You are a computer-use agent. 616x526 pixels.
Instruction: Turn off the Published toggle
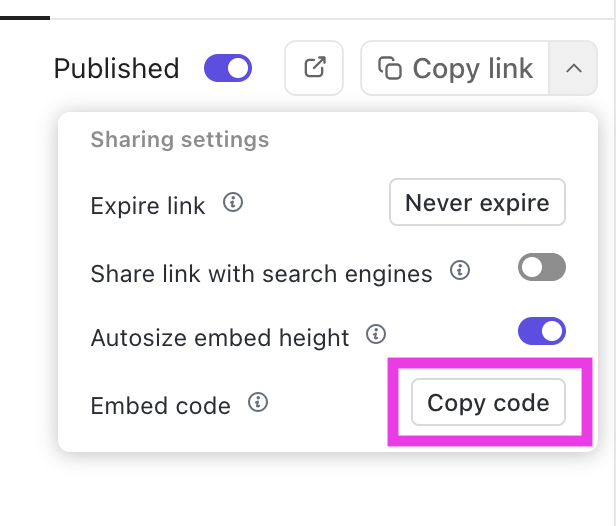coord(228,68)
